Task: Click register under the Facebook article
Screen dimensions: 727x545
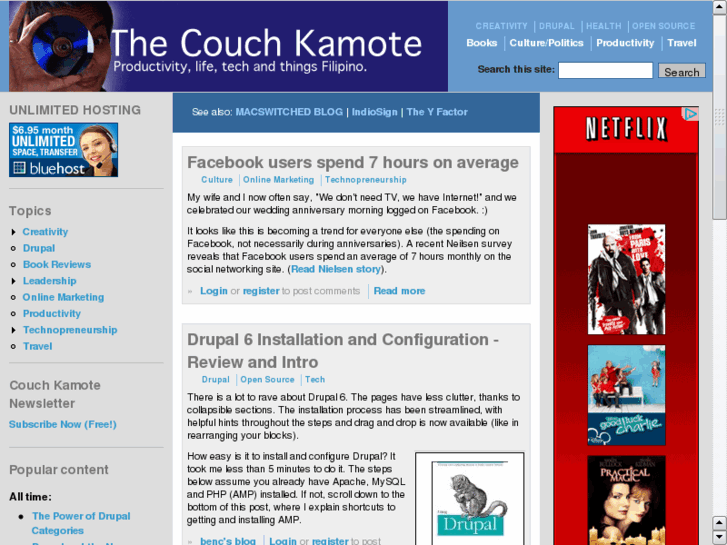Action: click(x=261, y=291)
